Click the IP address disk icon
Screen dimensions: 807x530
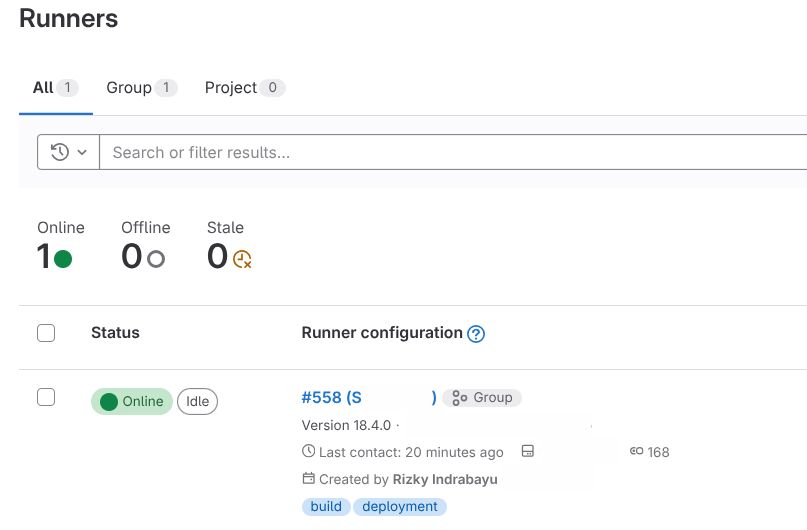point(528,452)
